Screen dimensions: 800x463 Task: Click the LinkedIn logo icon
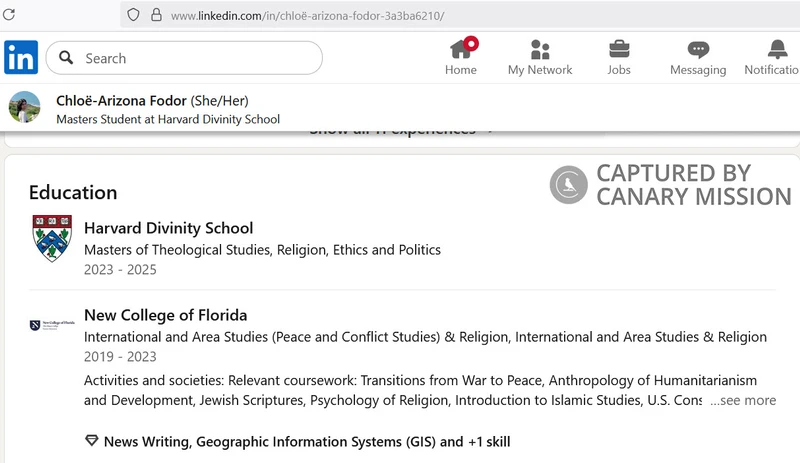coord(21,57)
